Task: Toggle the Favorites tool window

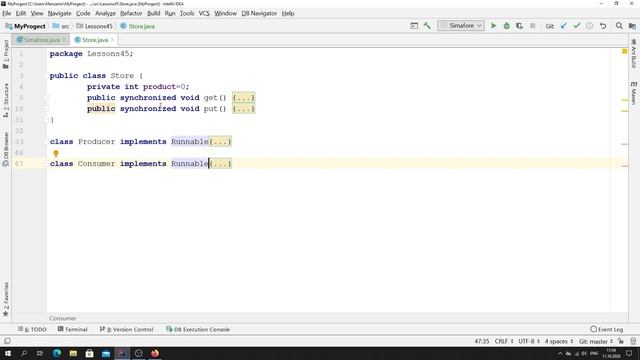Action: click(x=6, y=299)
